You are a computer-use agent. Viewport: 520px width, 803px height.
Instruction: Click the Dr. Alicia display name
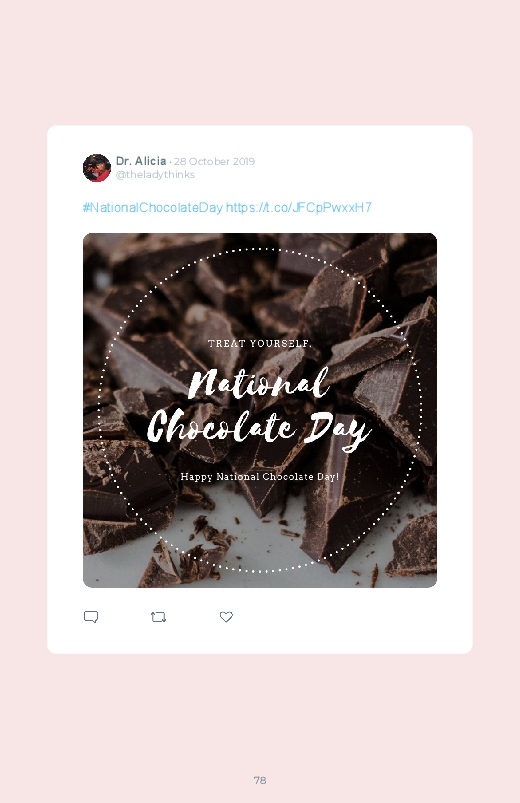(141, 161)
